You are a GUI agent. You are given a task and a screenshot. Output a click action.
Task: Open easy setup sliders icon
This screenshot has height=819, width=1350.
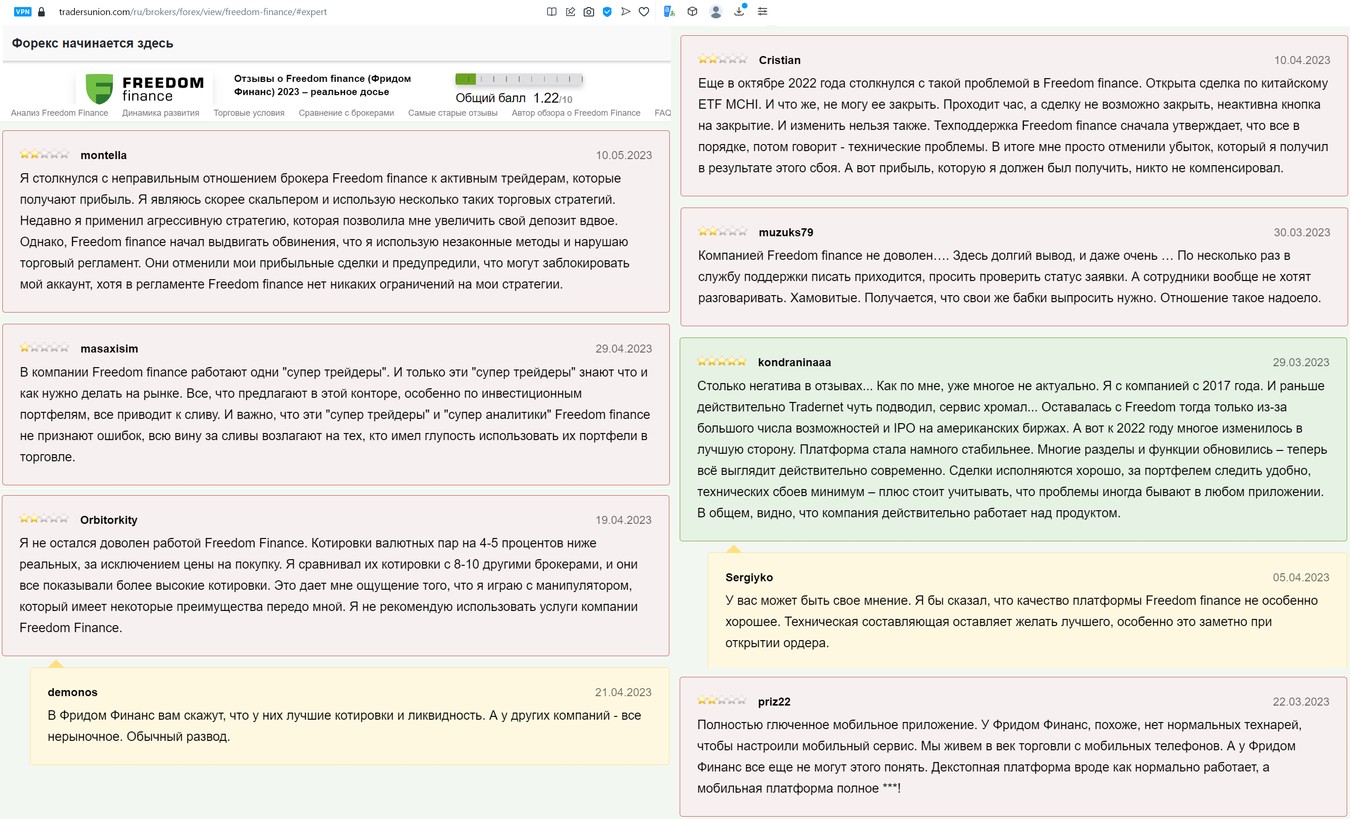click(763, 12)
